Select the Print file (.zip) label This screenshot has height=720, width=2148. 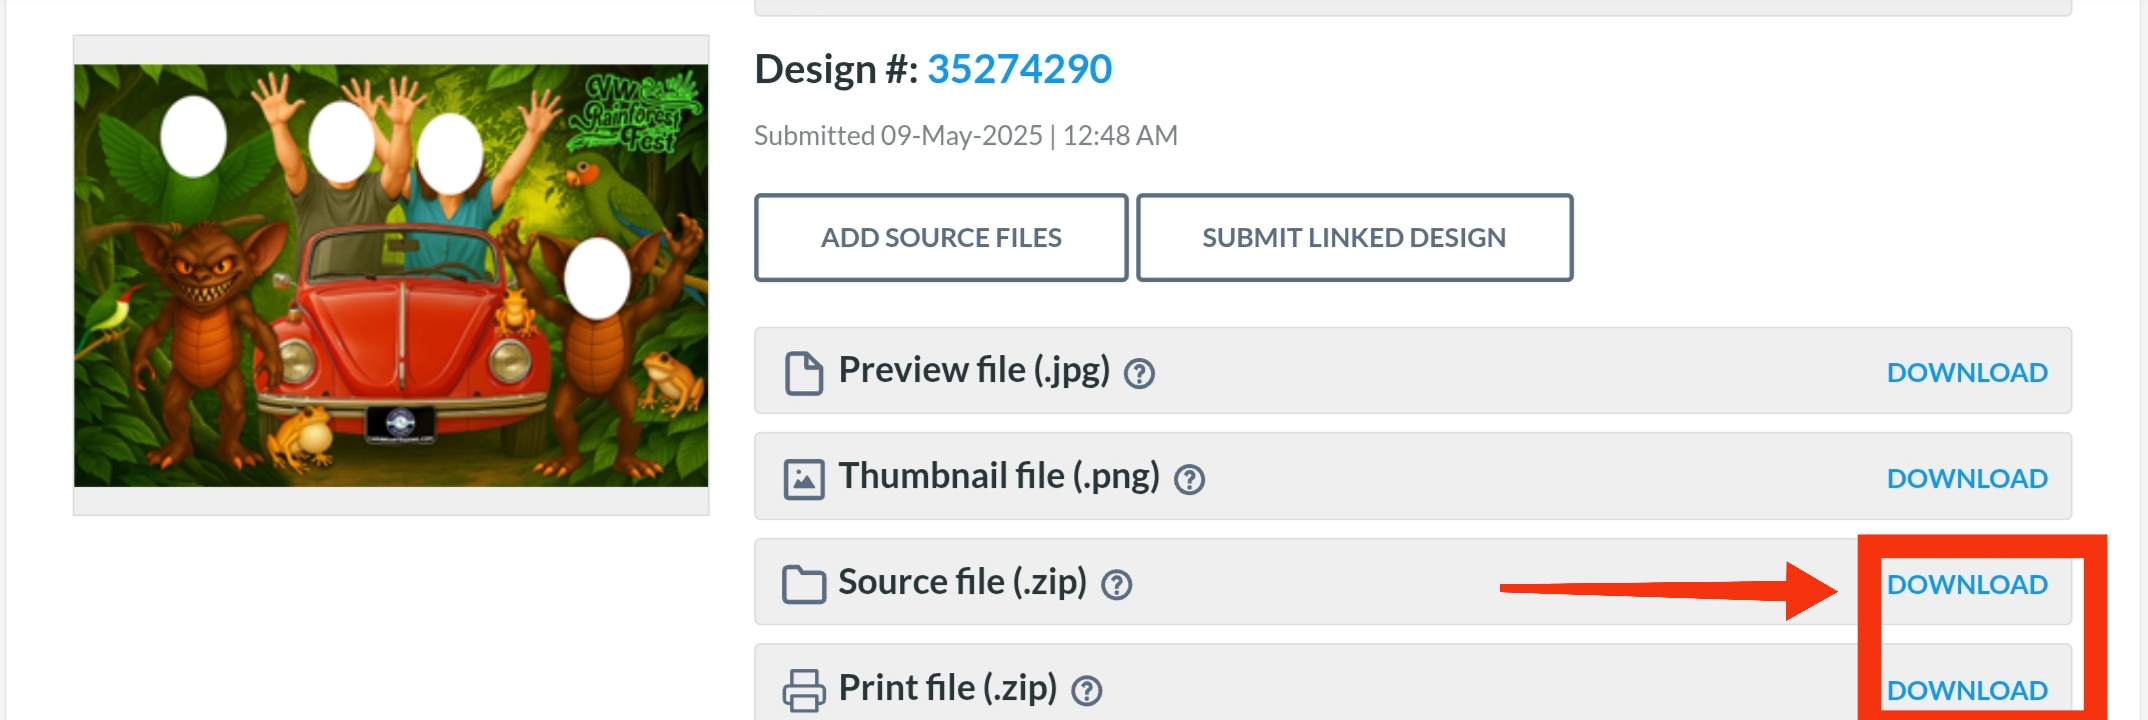click(947, 688)
